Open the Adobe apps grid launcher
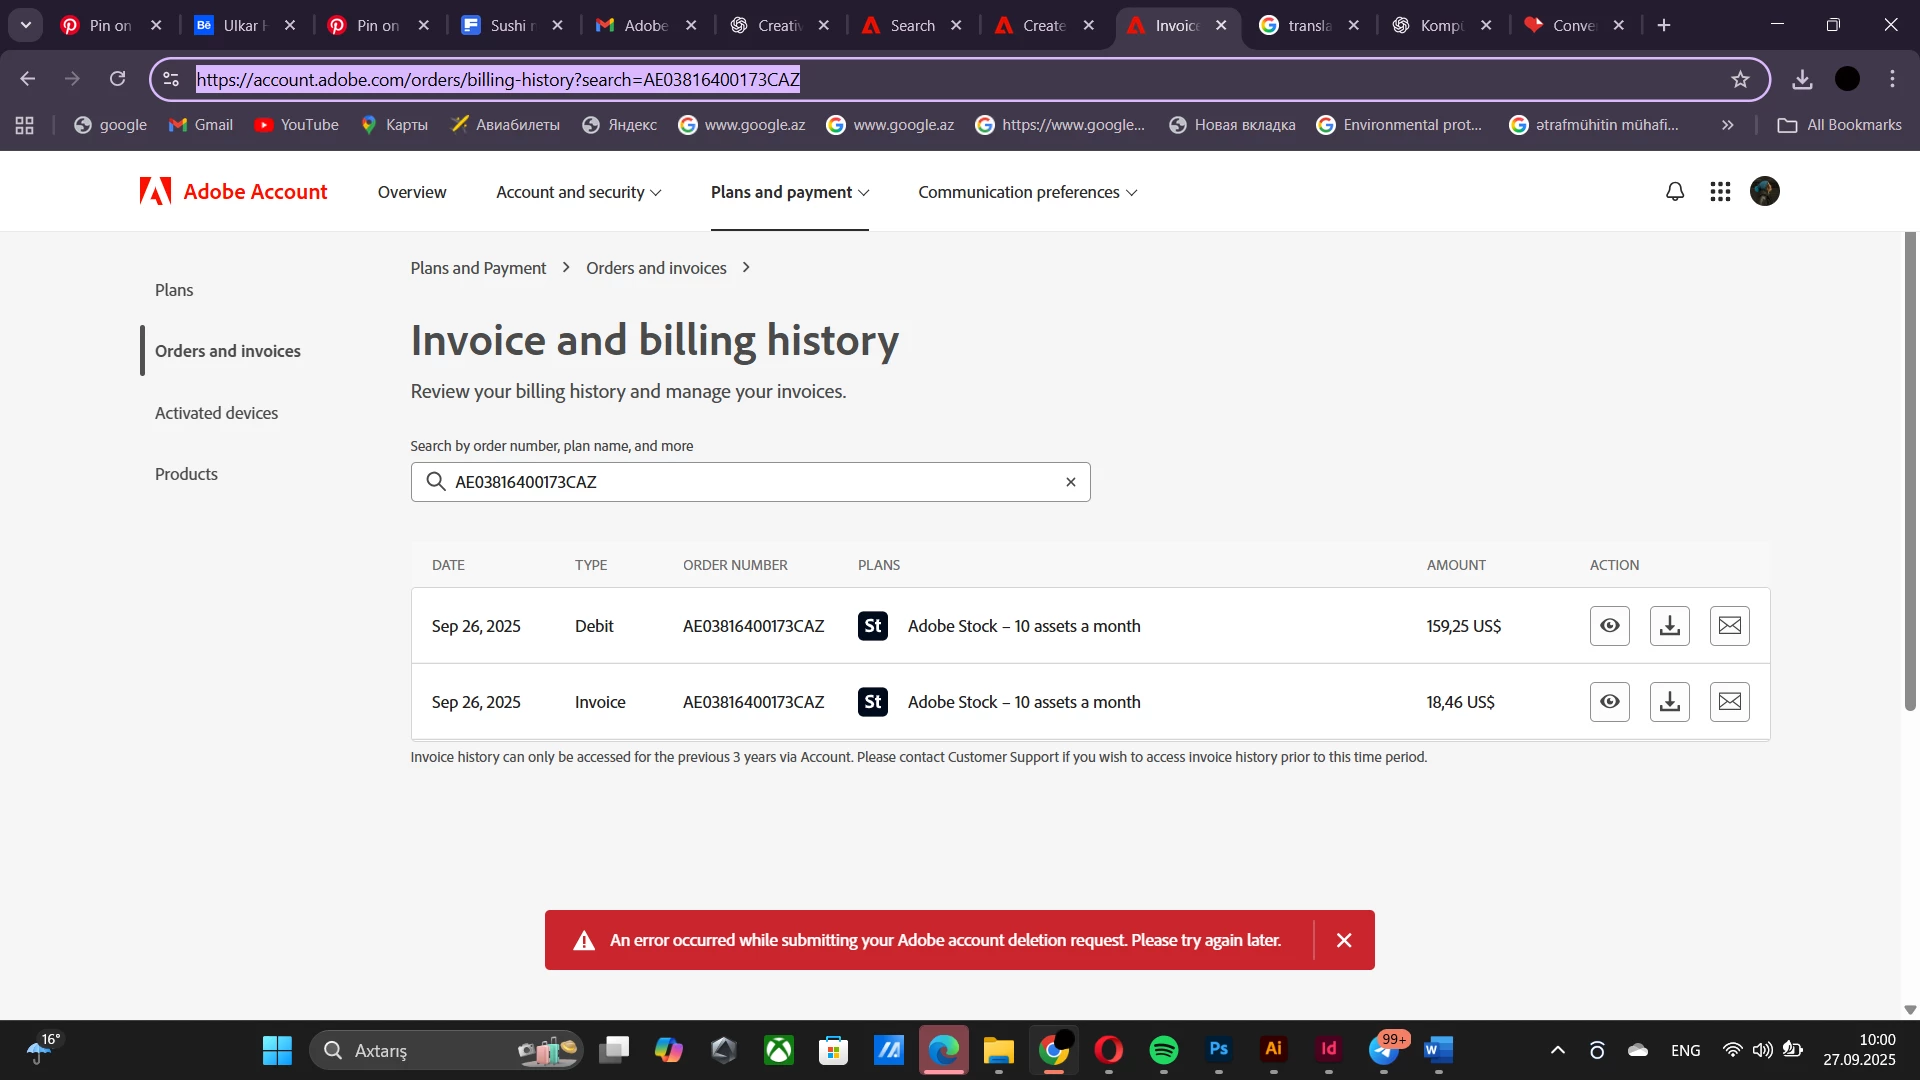The image size is (1920, 1080). (1720, 191)
